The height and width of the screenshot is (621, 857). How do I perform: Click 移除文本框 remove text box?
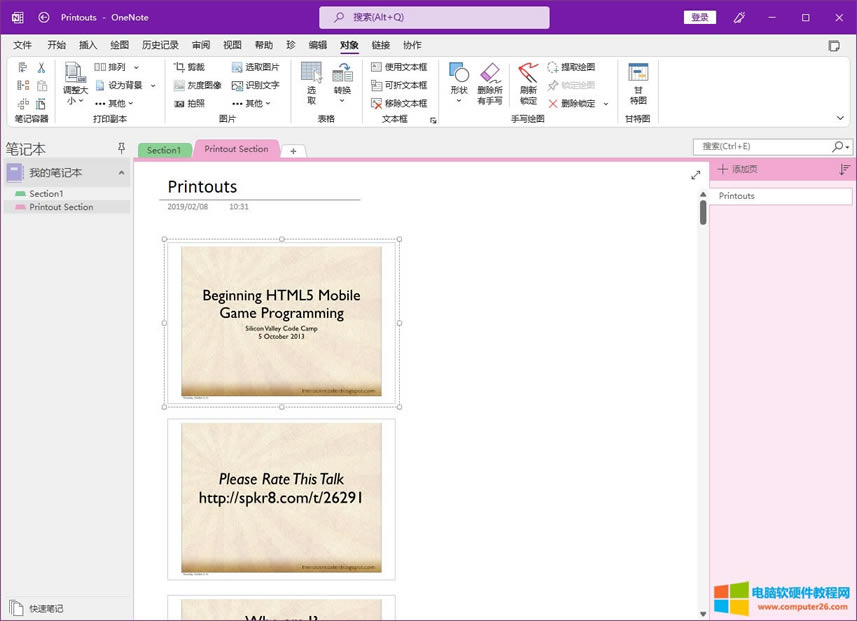pos(398,103)
